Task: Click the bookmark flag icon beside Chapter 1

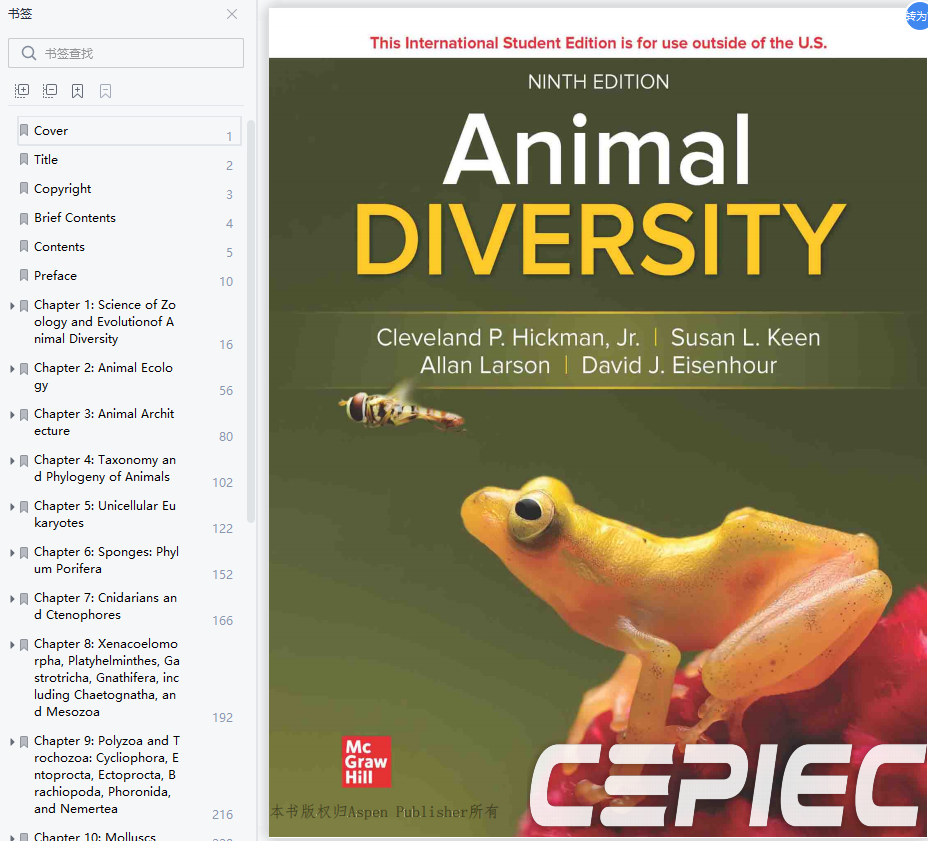Action: 24,306
